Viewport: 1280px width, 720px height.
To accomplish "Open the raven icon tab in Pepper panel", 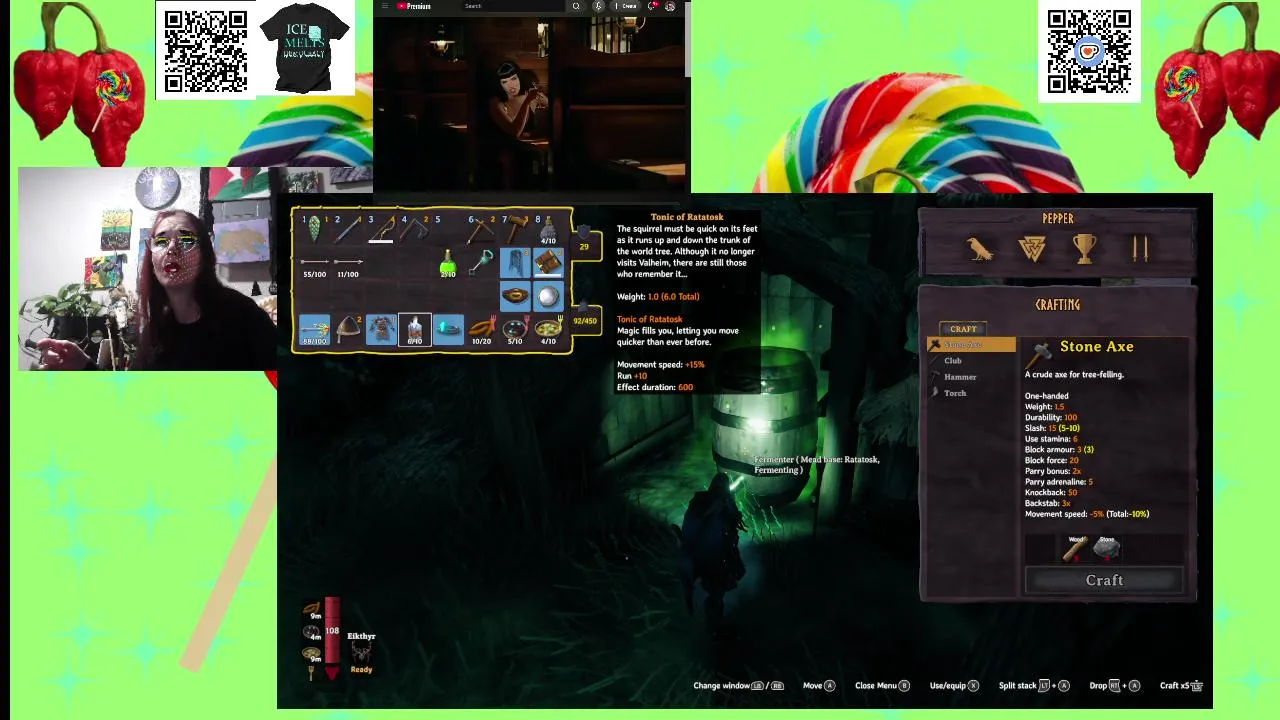I will pyautogui.click(x=980, y=249).
